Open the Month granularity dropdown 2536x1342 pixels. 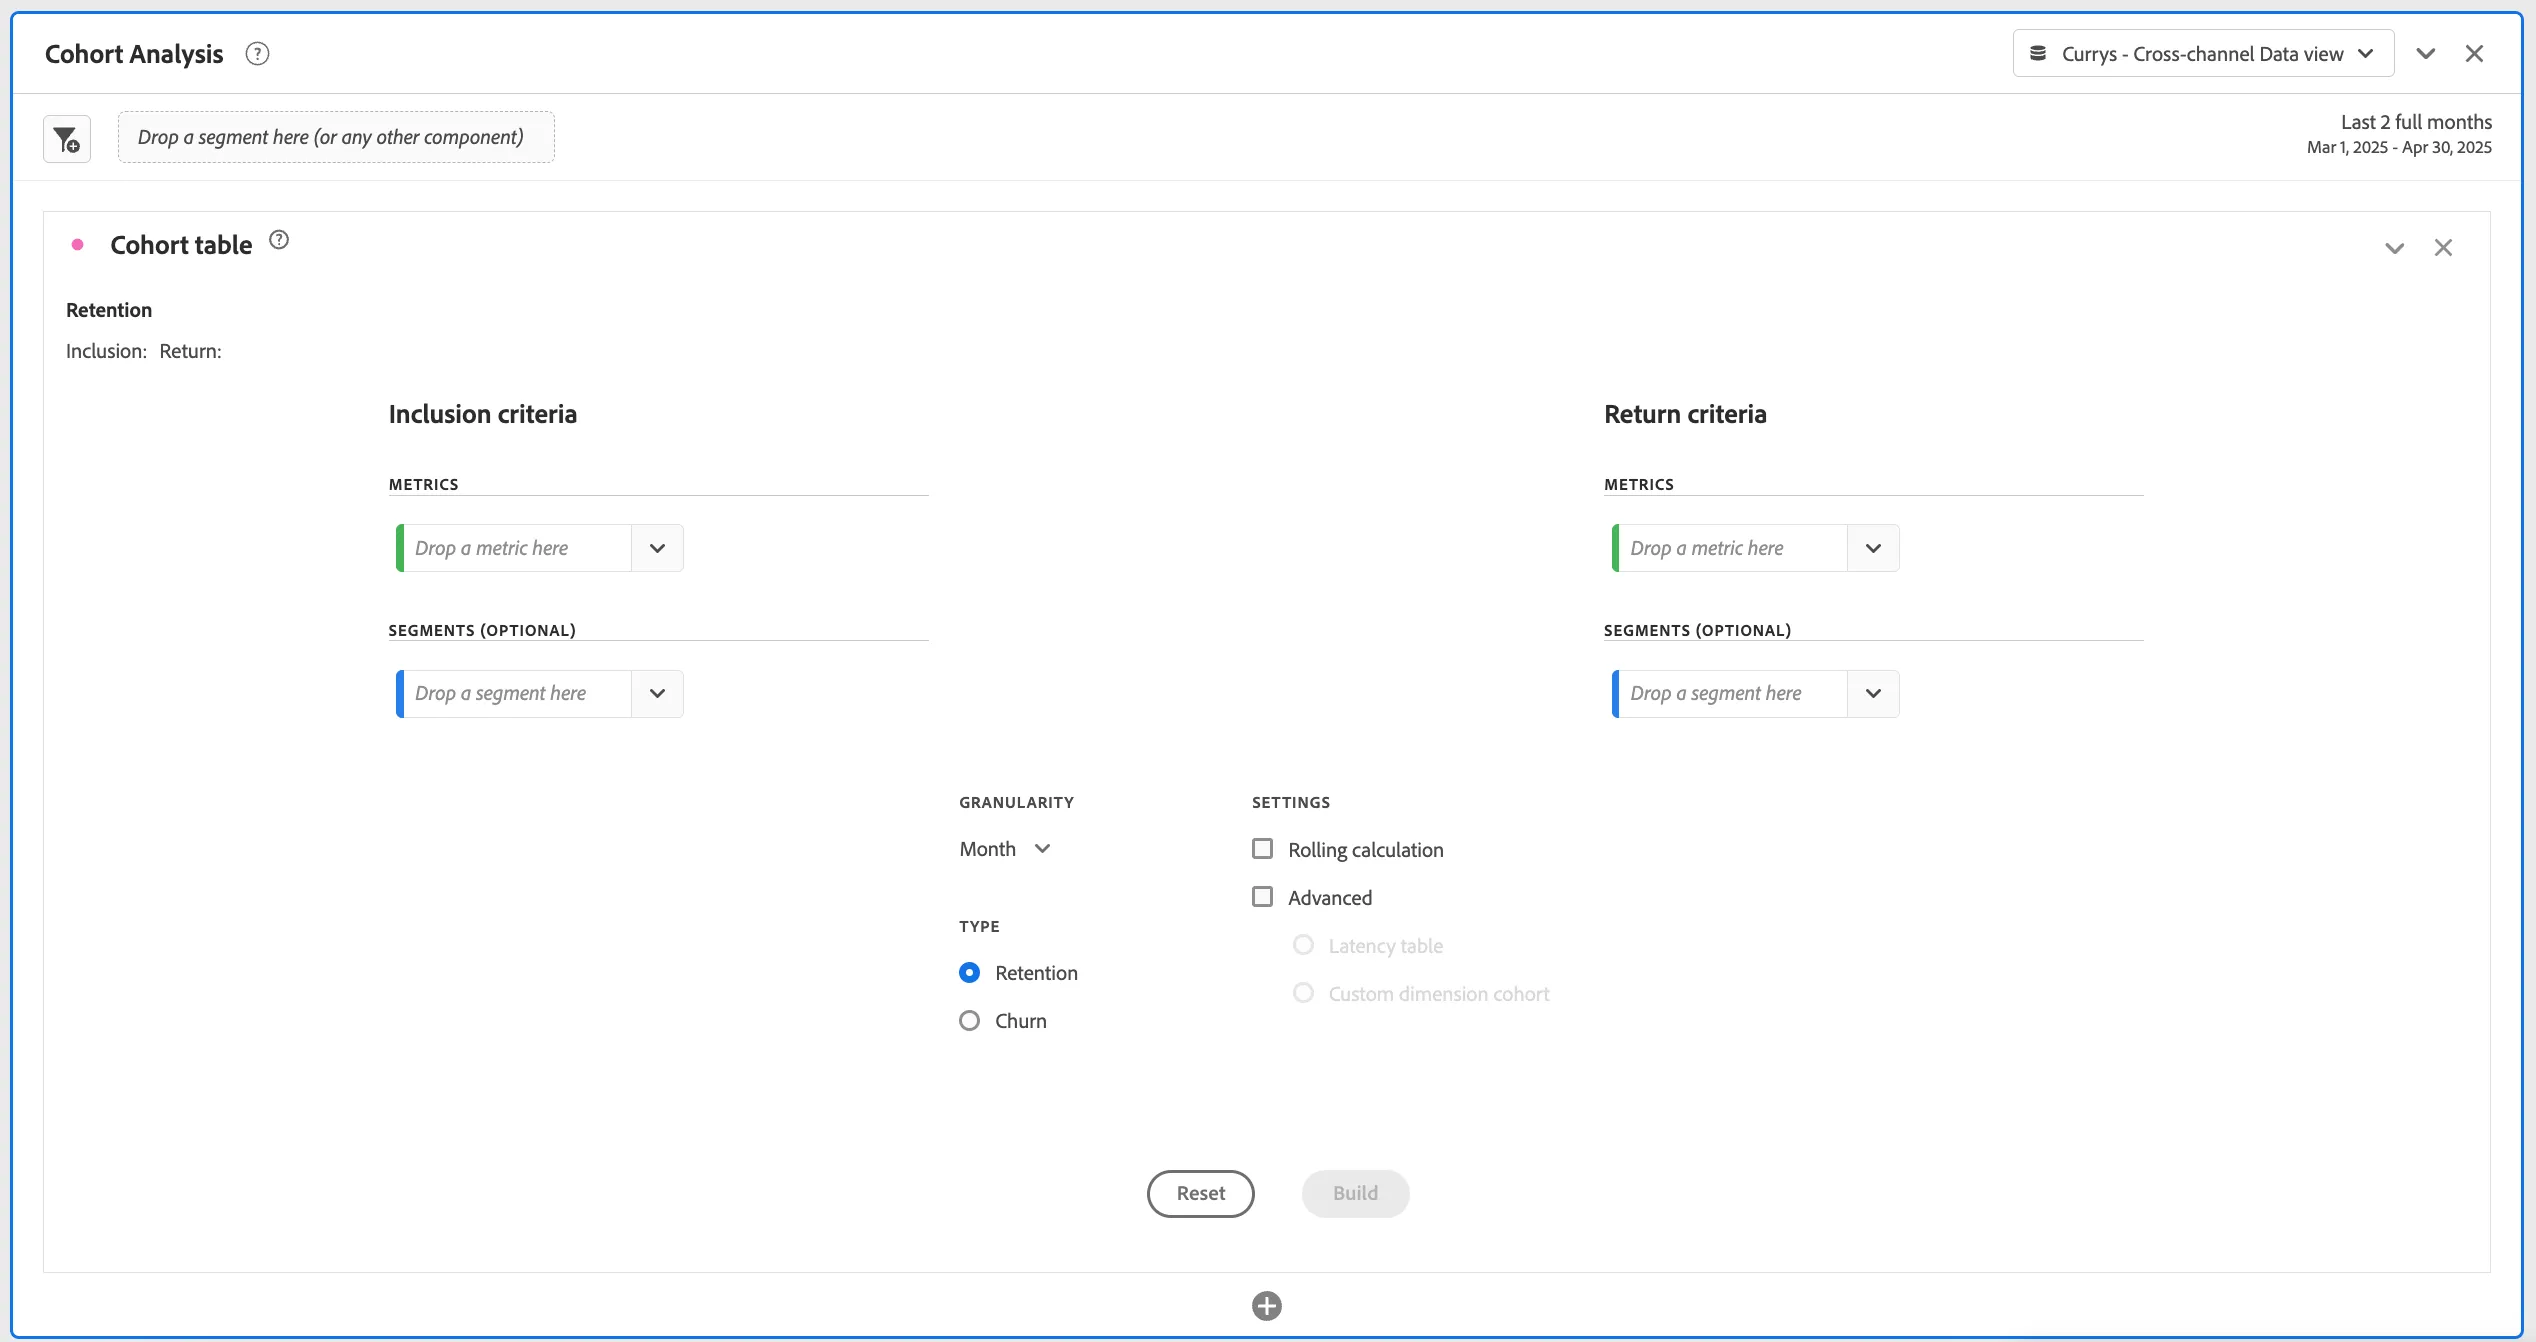click(1005, 849)
